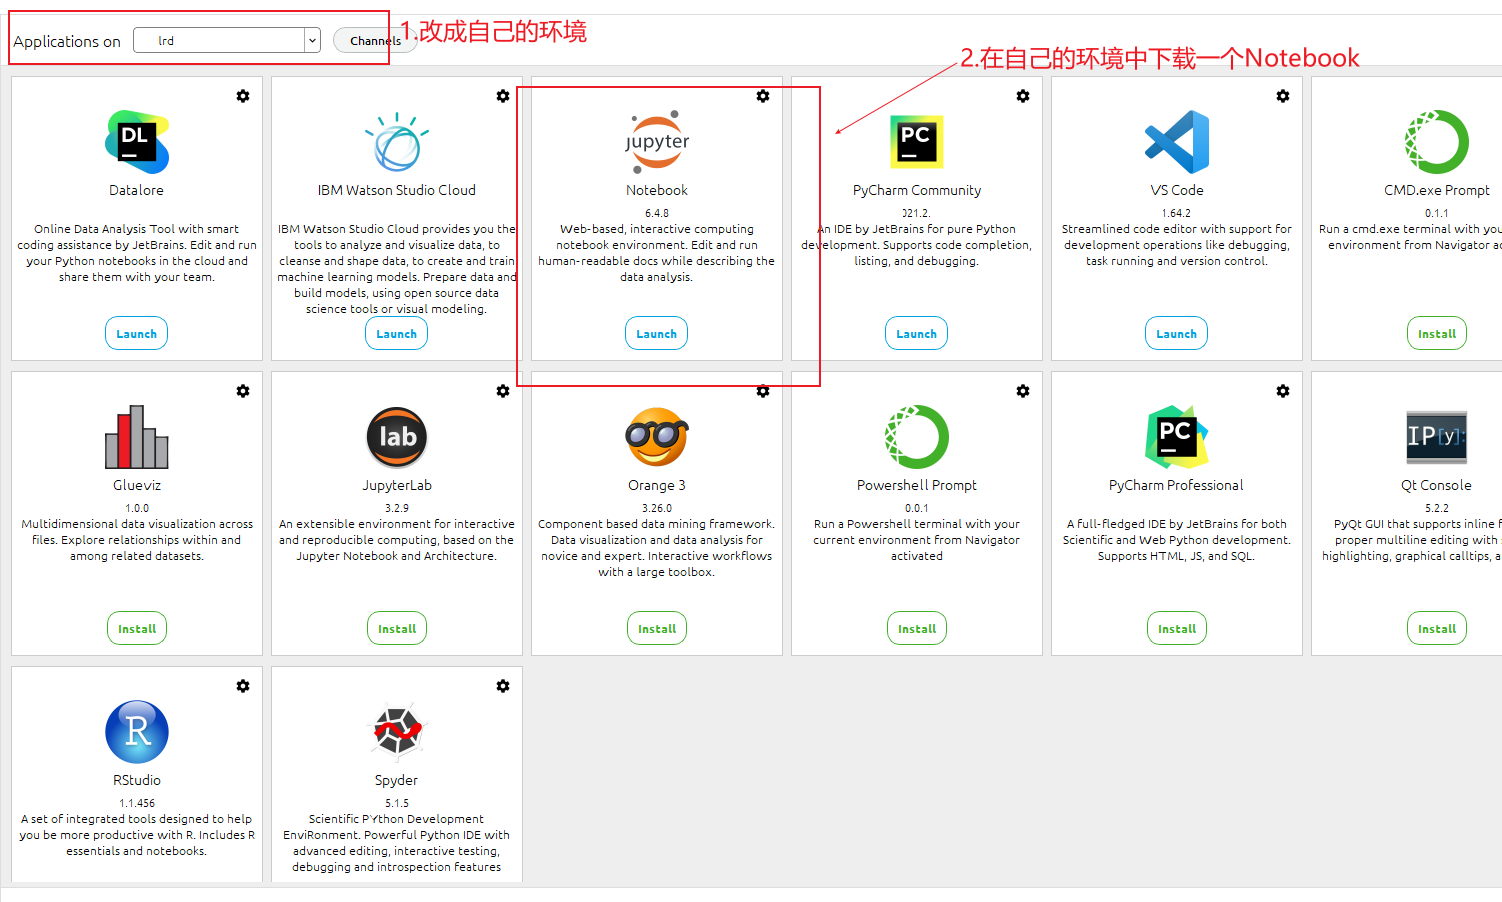Open Datalore tile settings gear

pyautogui.click(x=243, y=96)
